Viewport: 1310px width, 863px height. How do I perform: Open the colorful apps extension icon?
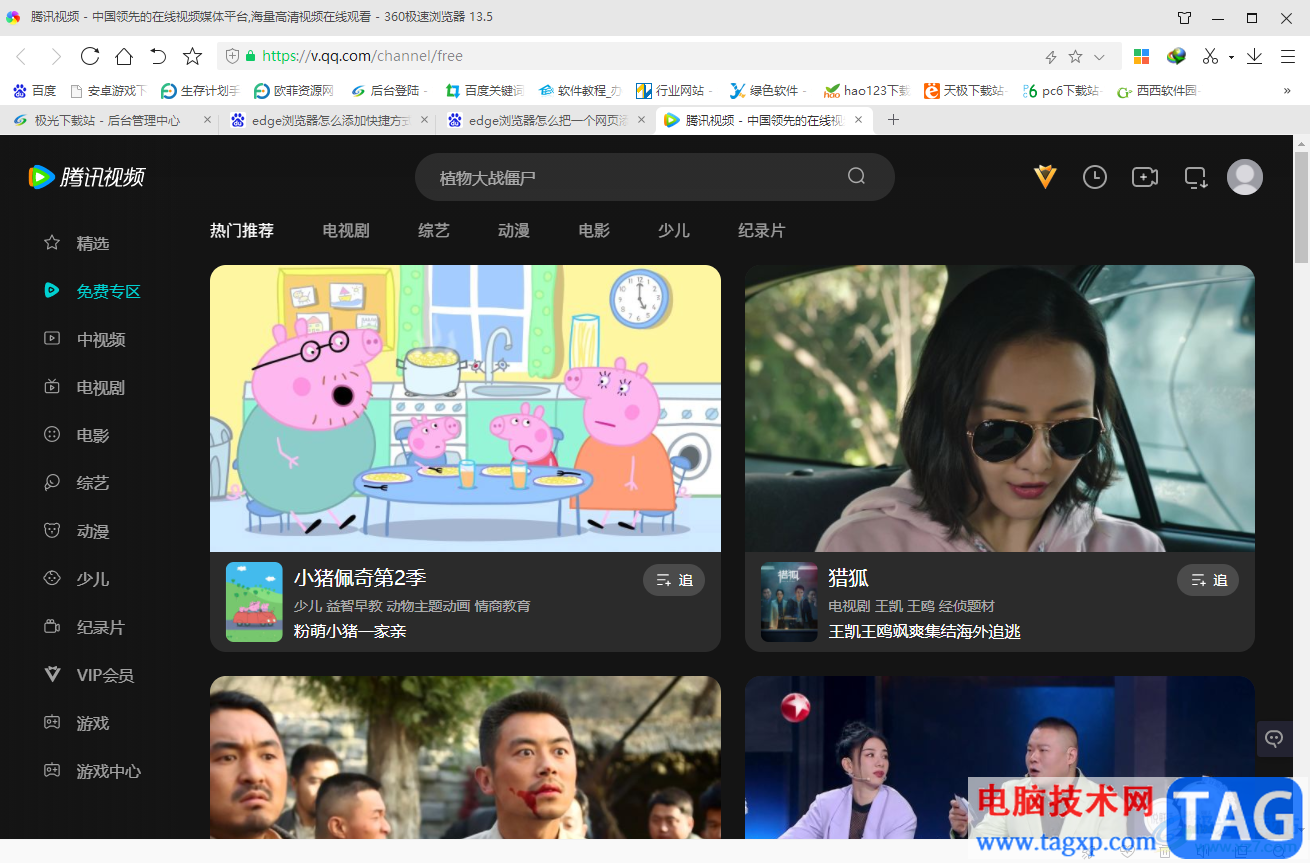coord(1141,56)
